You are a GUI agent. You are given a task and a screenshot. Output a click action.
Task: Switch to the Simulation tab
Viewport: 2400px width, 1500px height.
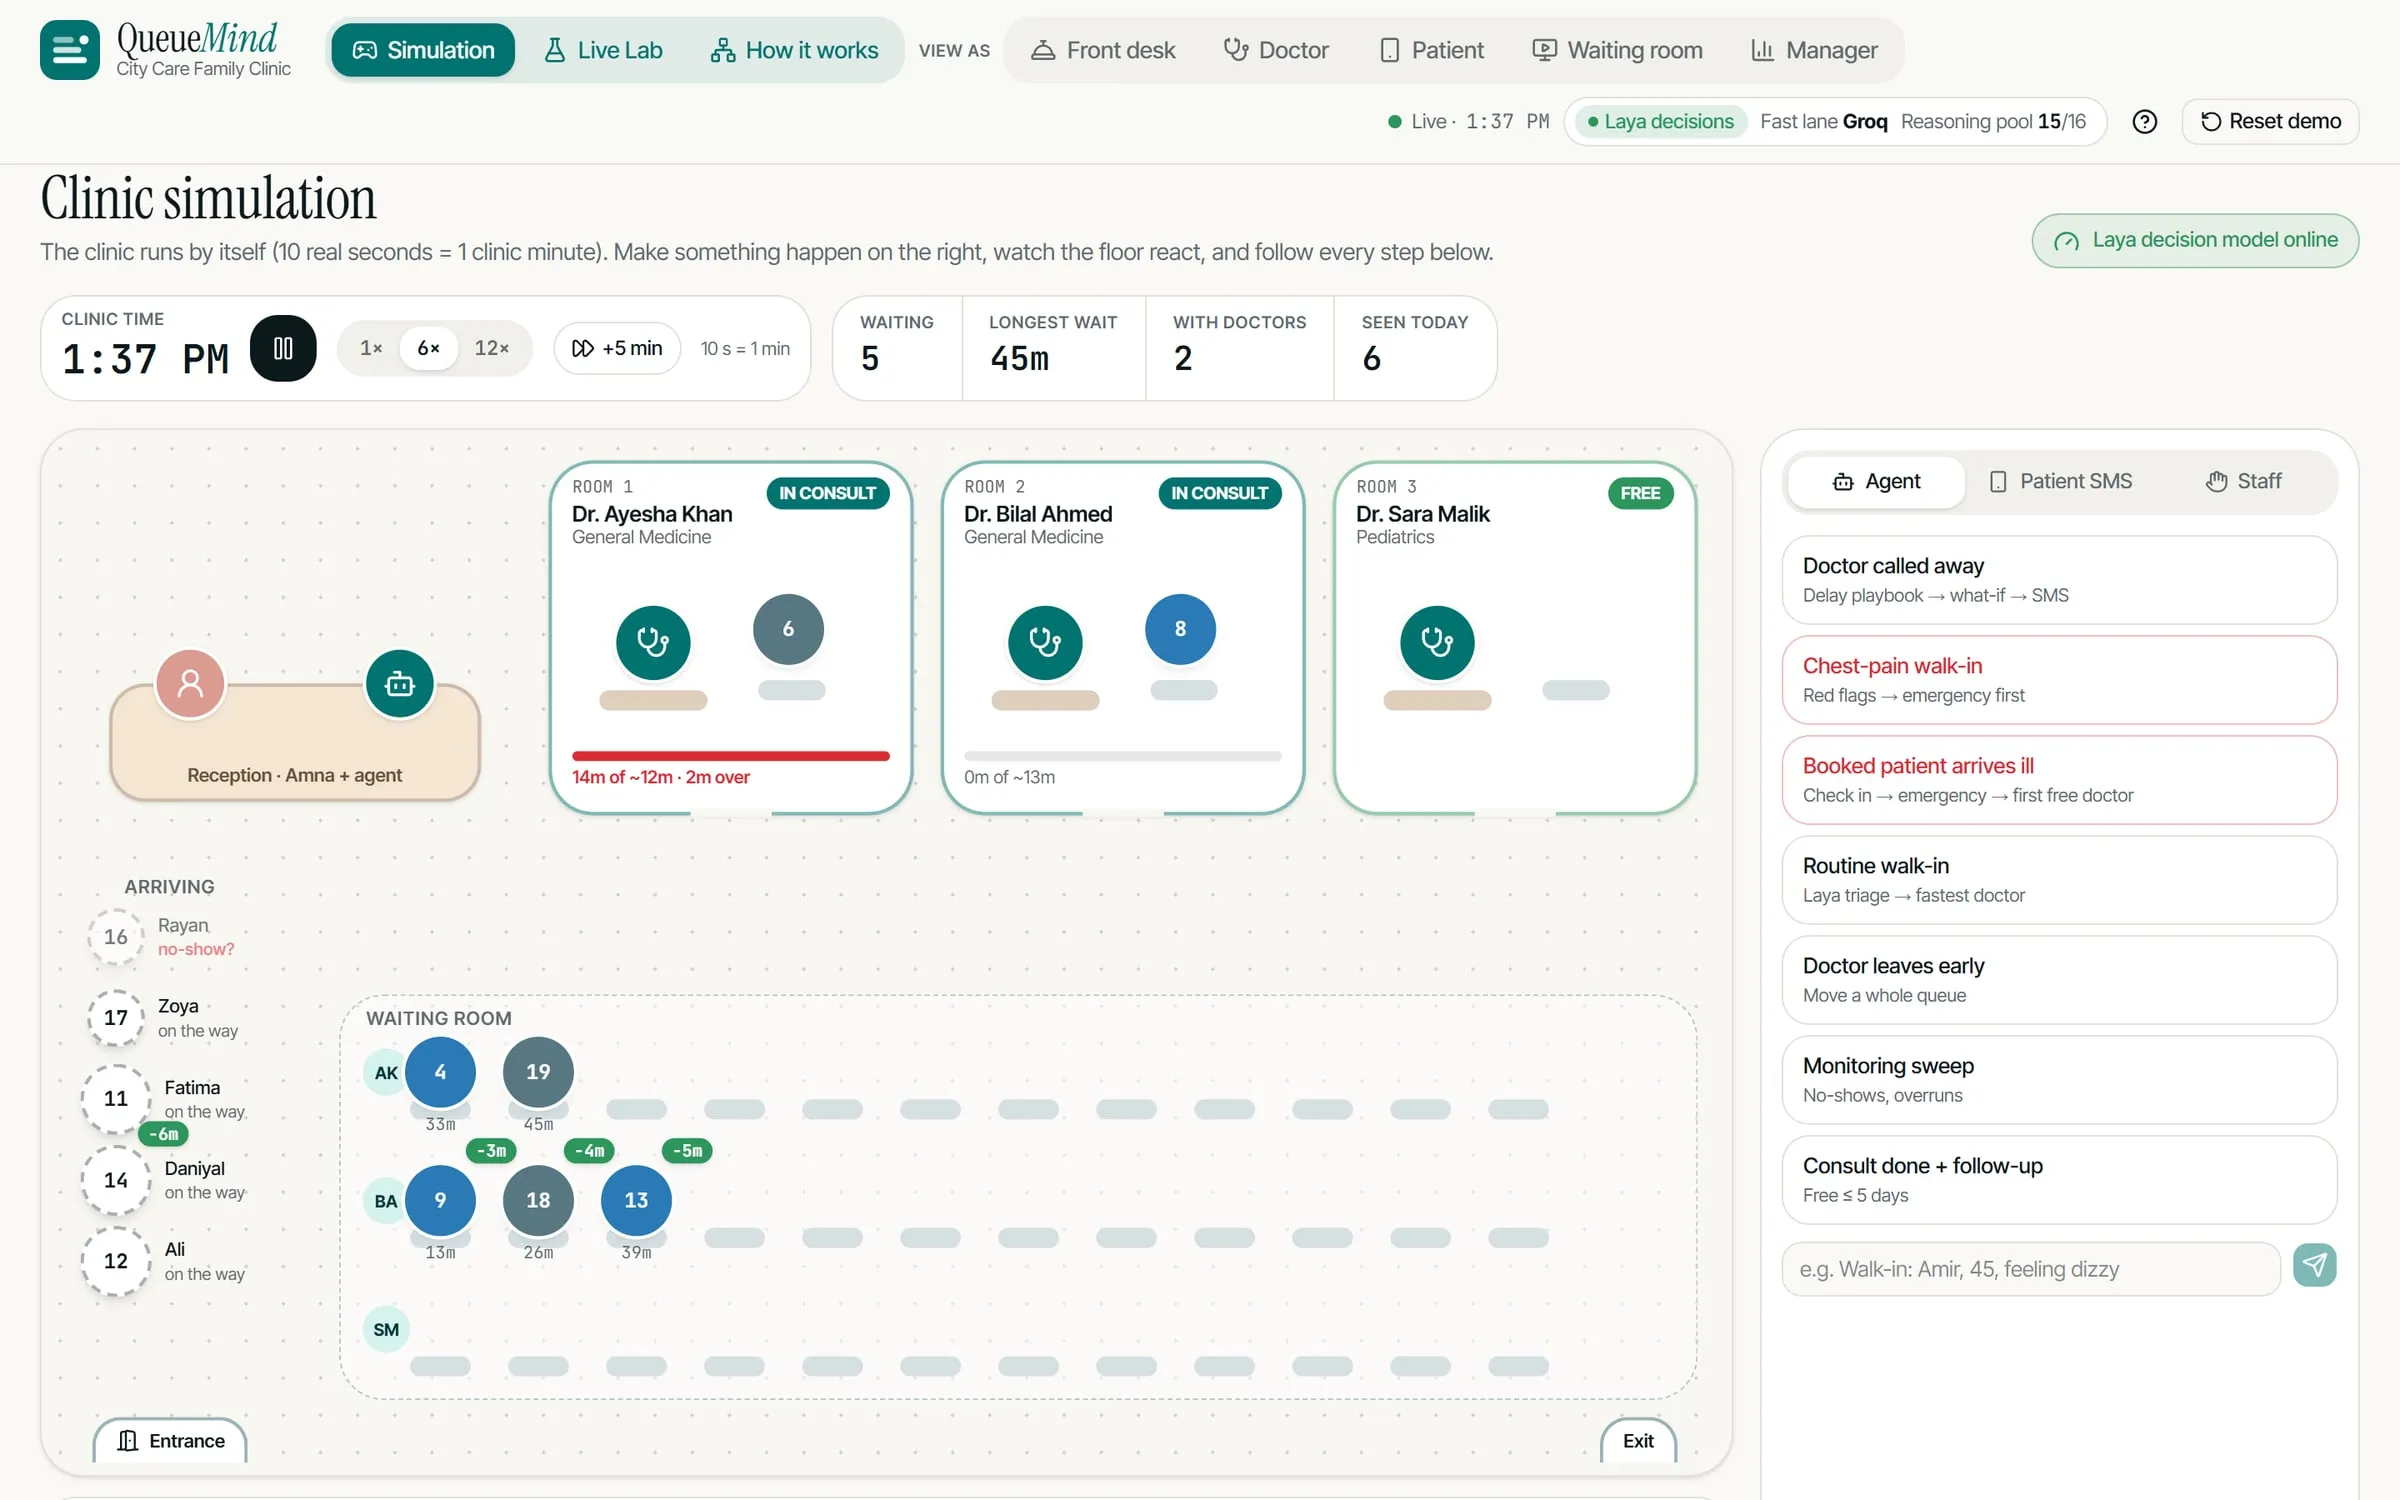coord(423,50)
